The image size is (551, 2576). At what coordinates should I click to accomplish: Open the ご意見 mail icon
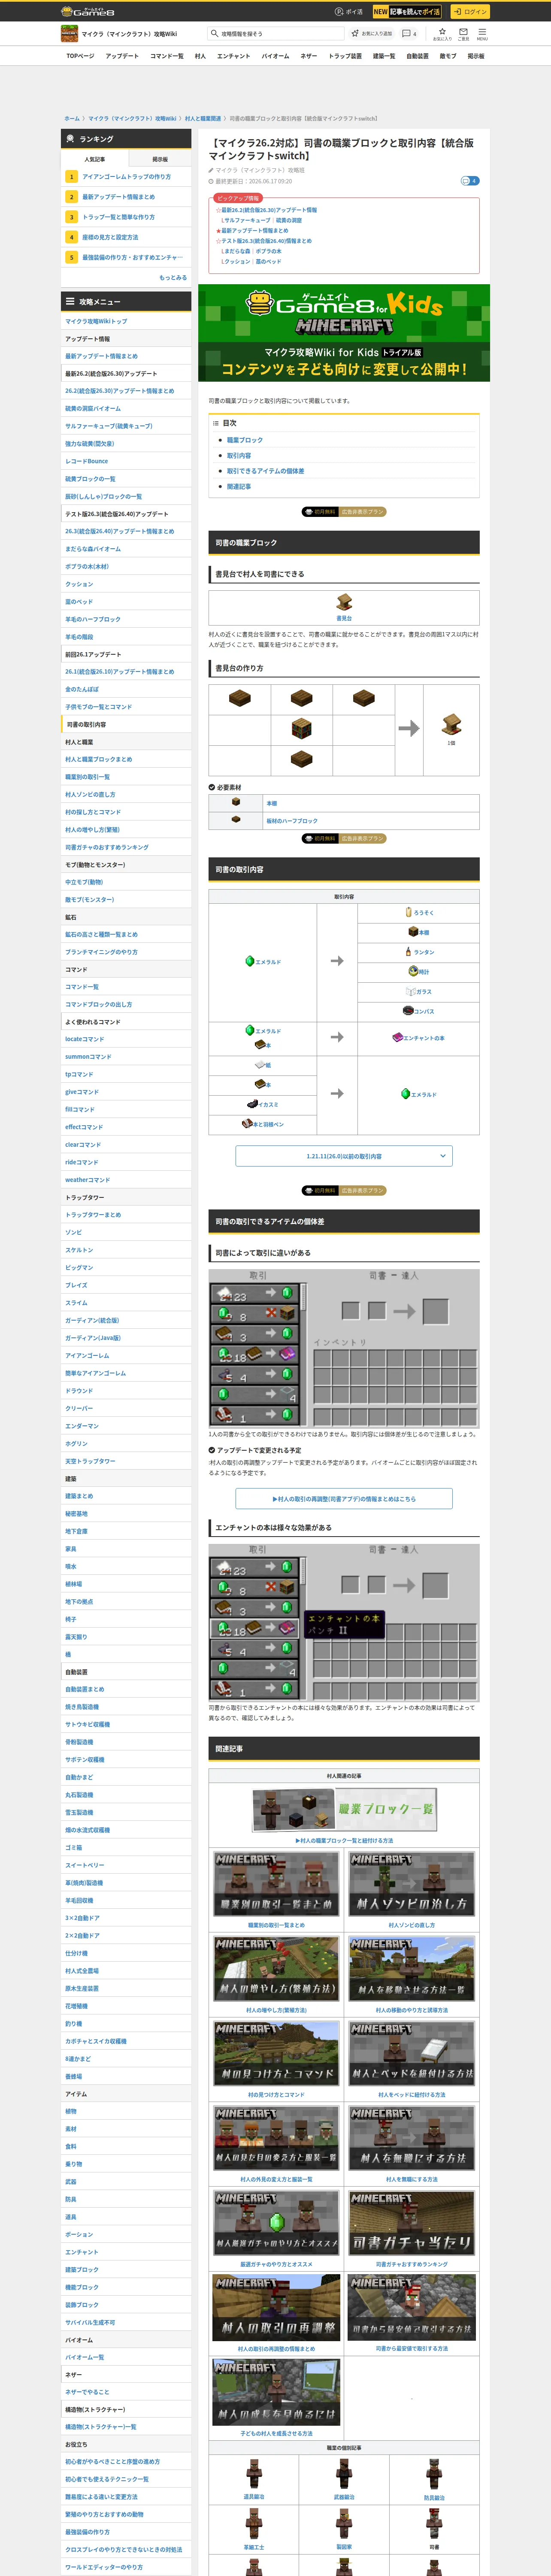click(463, 33)
